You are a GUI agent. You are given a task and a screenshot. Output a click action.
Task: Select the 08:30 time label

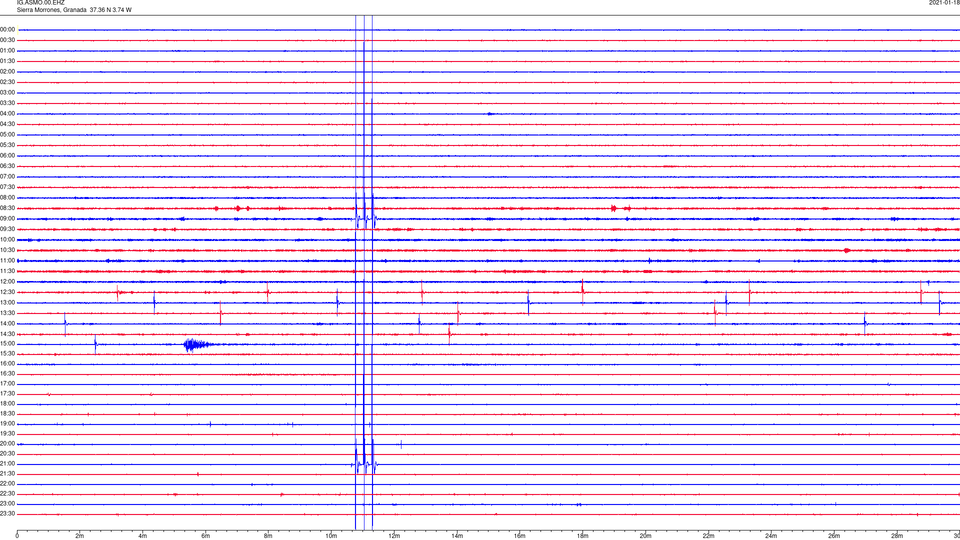8,208
